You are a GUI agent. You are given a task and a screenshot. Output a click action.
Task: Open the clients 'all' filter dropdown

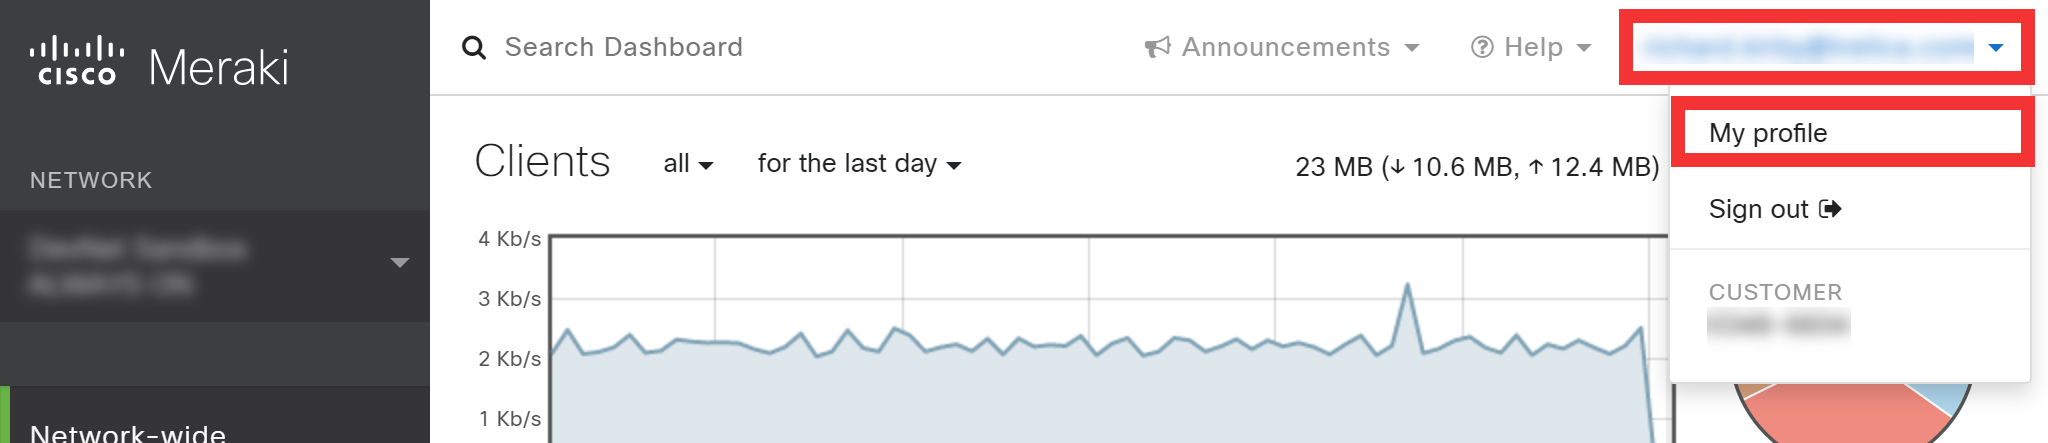688,164
